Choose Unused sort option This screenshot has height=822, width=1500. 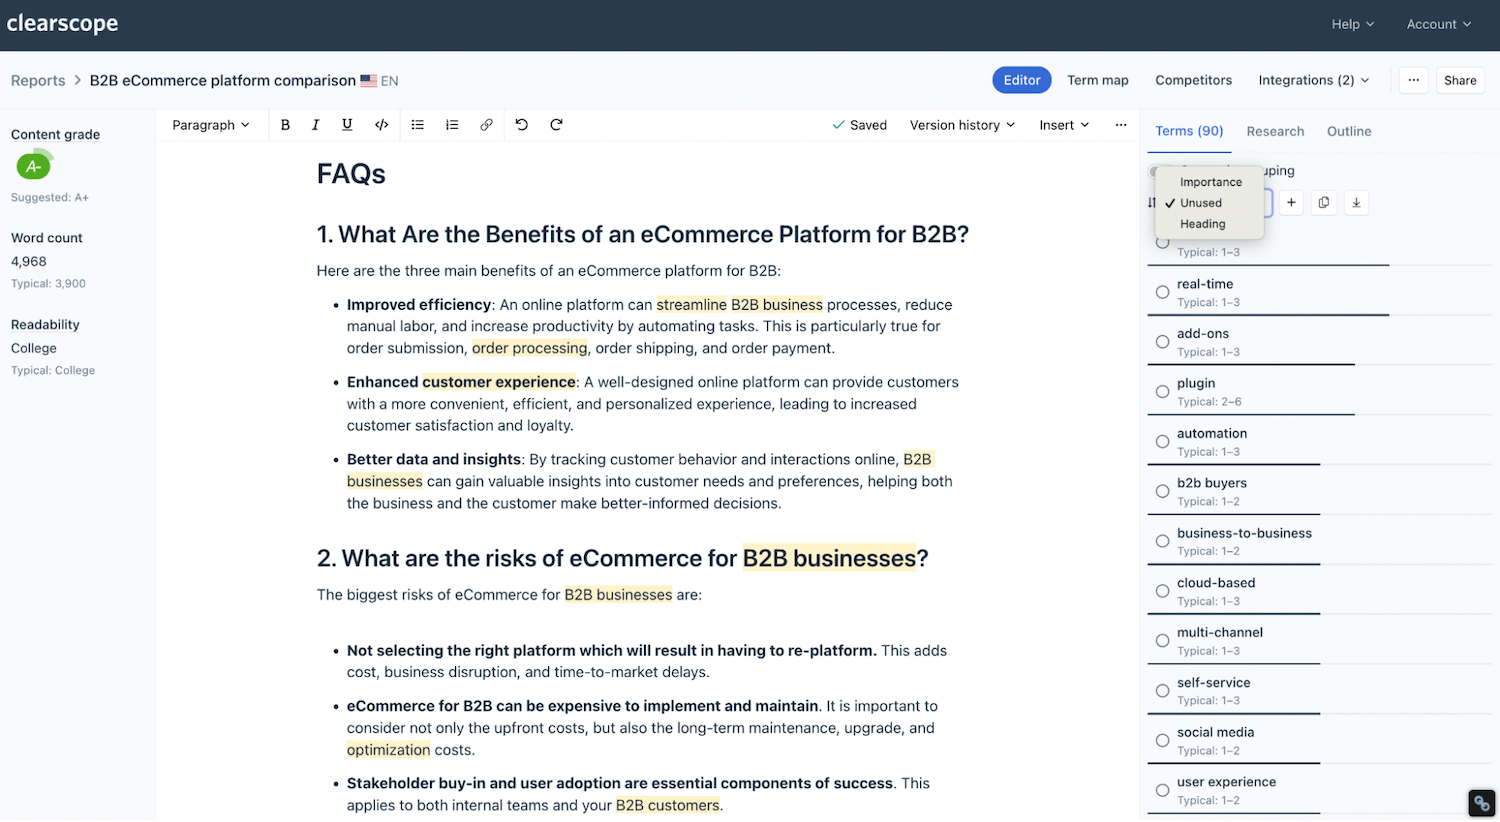[x=1210, y=203]
